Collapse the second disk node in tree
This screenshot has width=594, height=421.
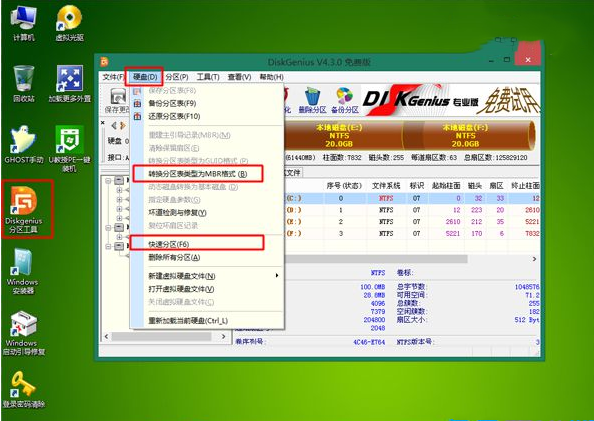108,227
